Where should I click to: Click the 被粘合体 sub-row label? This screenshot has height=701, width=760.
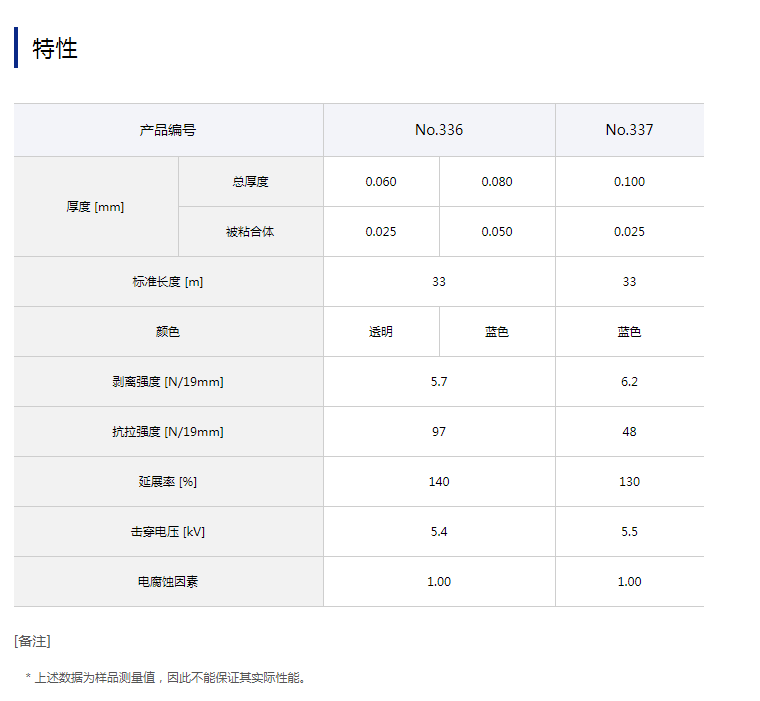250,232
